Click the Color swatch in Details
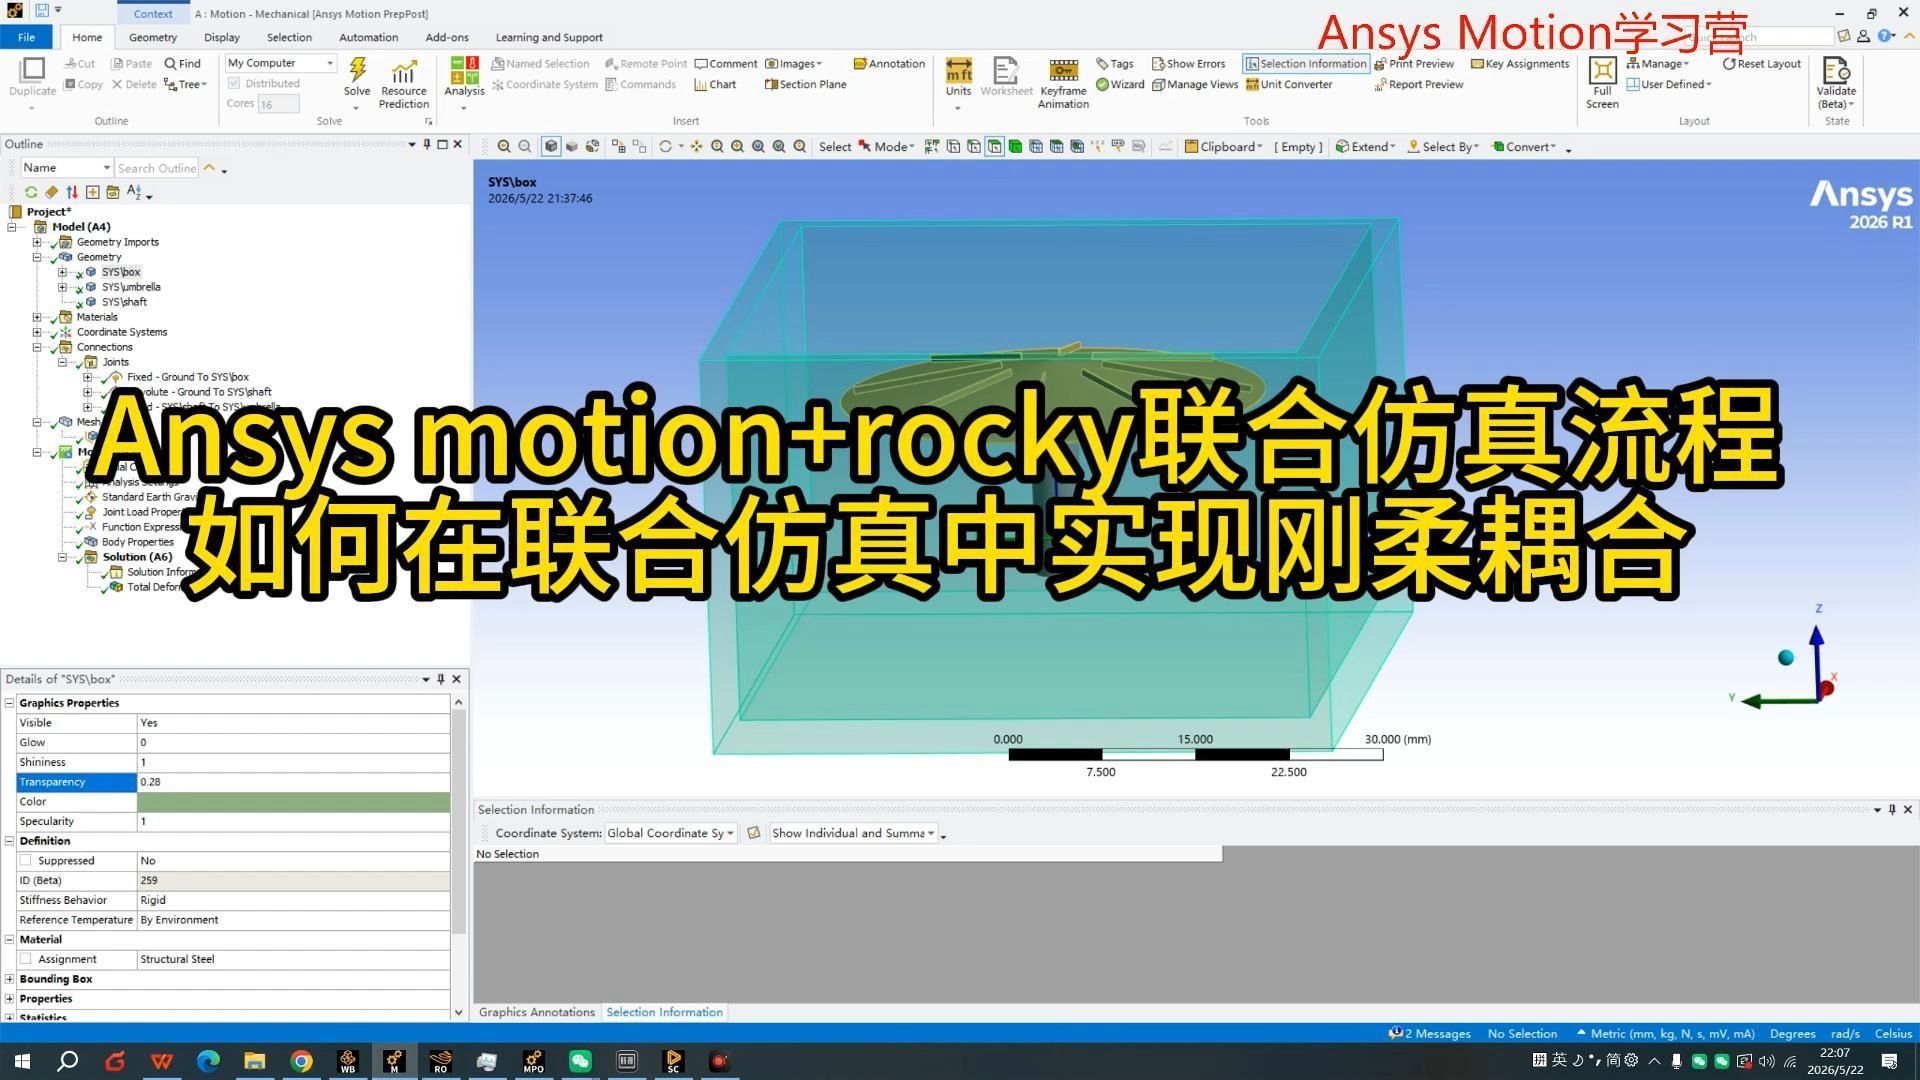Screen dimensions: 1920x1080 click(293, 802)
